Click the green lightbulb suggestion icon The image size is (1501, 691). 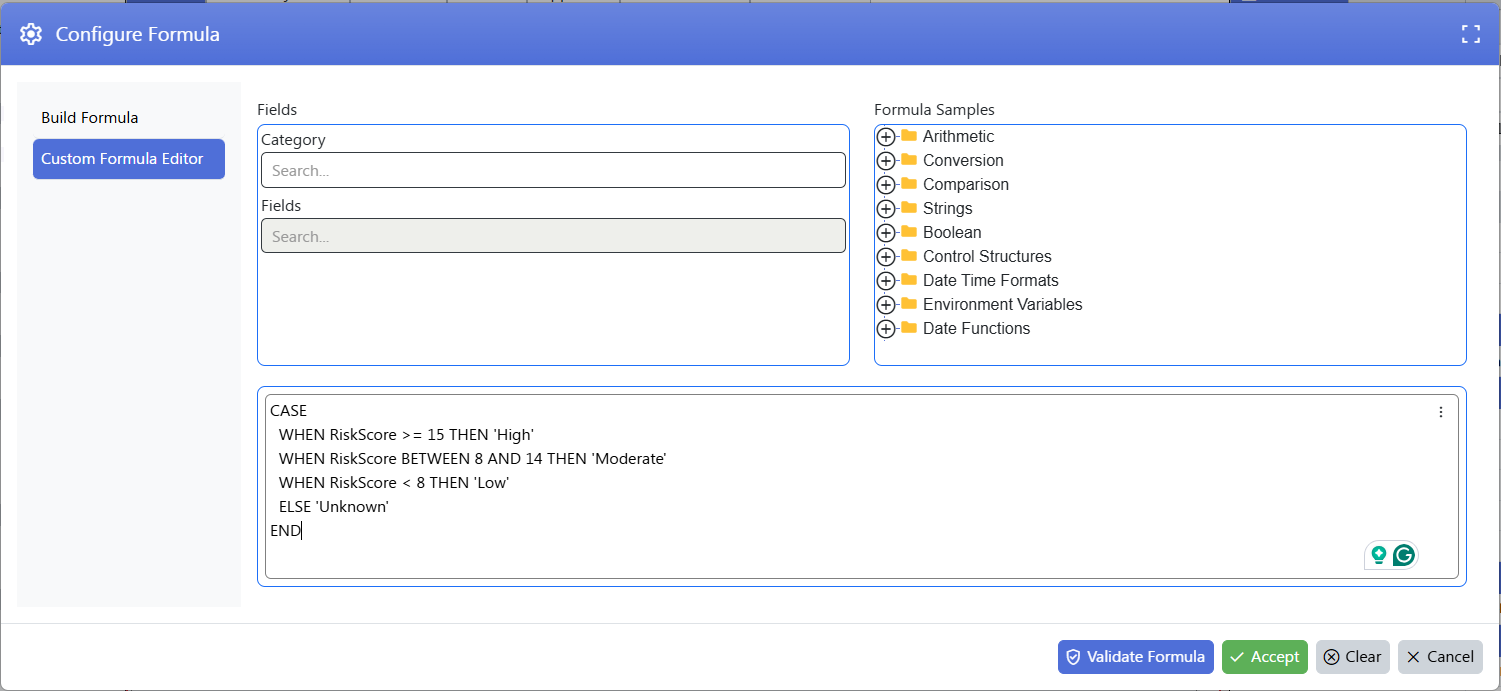click(x=1379, y=555)
